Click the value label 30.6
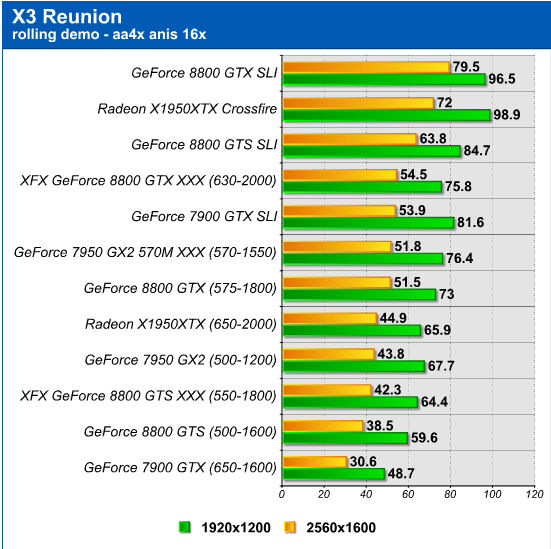The height and width of the screenshot is (549, 551). pos(363,461)
